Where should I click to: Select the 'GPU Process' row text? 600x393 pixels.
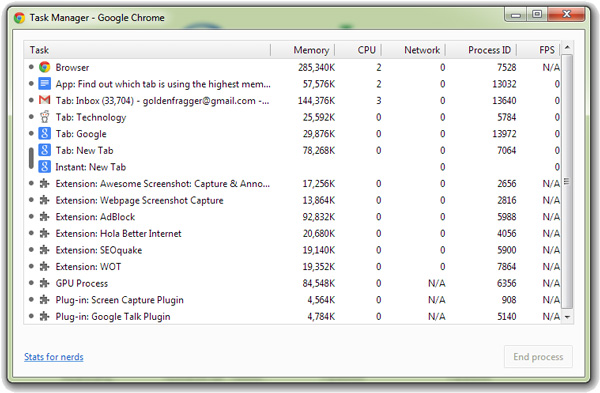(x=82, y=284)
